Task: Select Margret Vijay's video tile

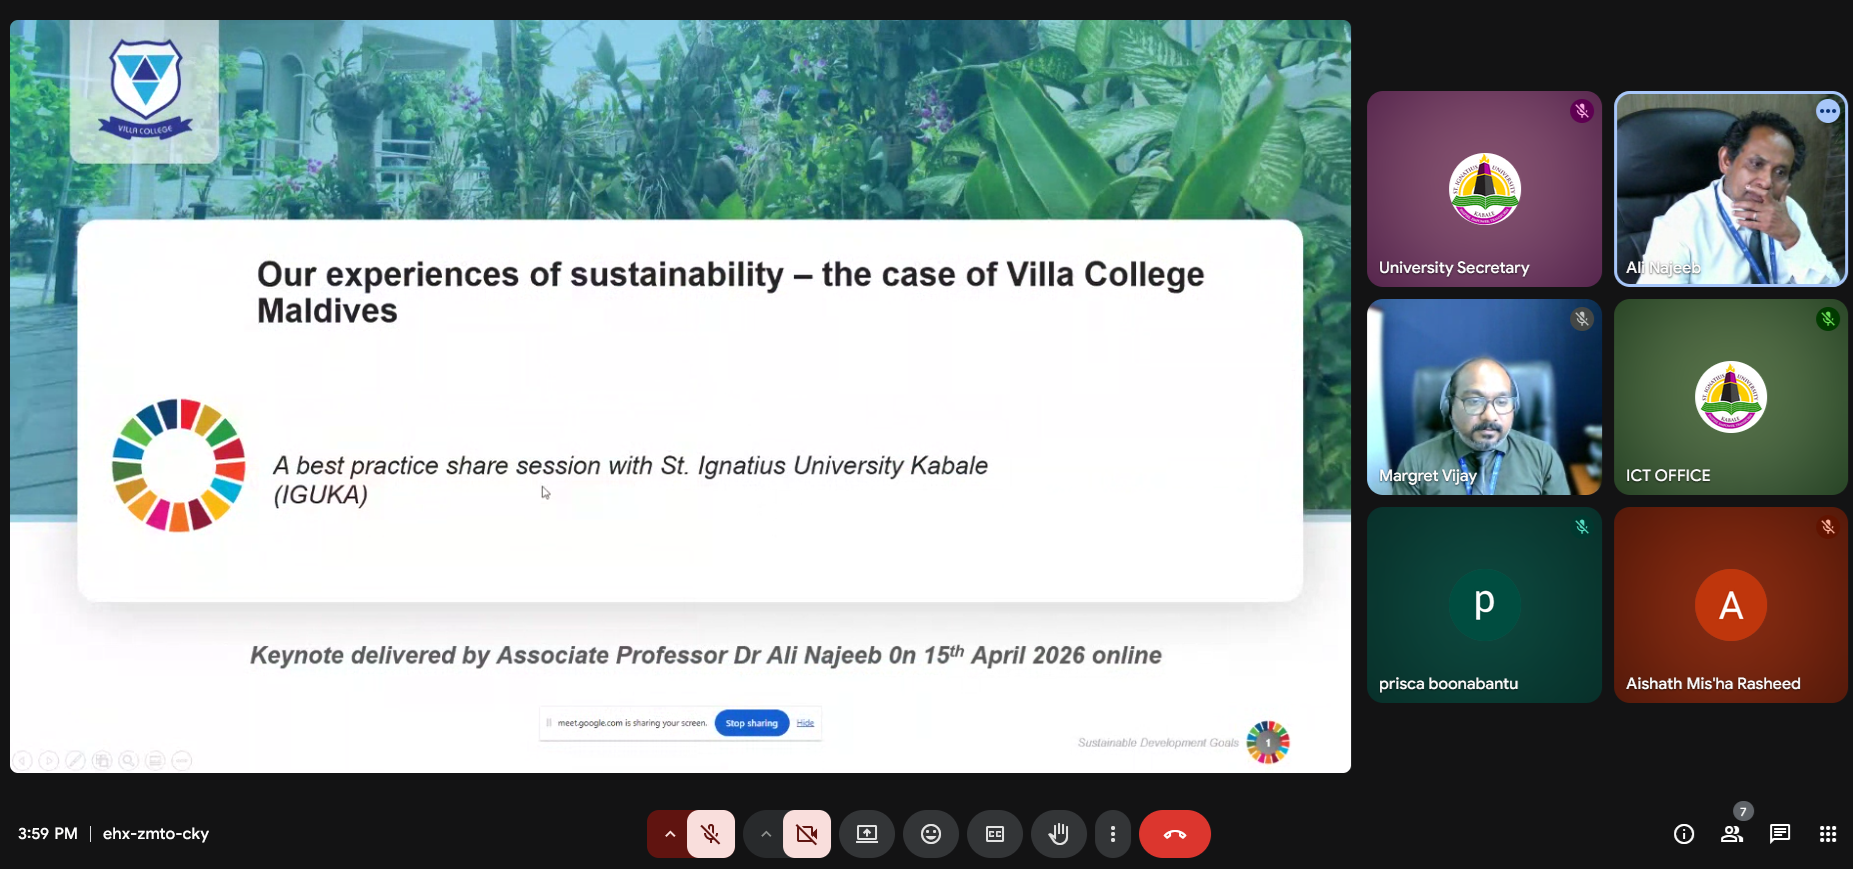Action: (x=1484, y=397)
